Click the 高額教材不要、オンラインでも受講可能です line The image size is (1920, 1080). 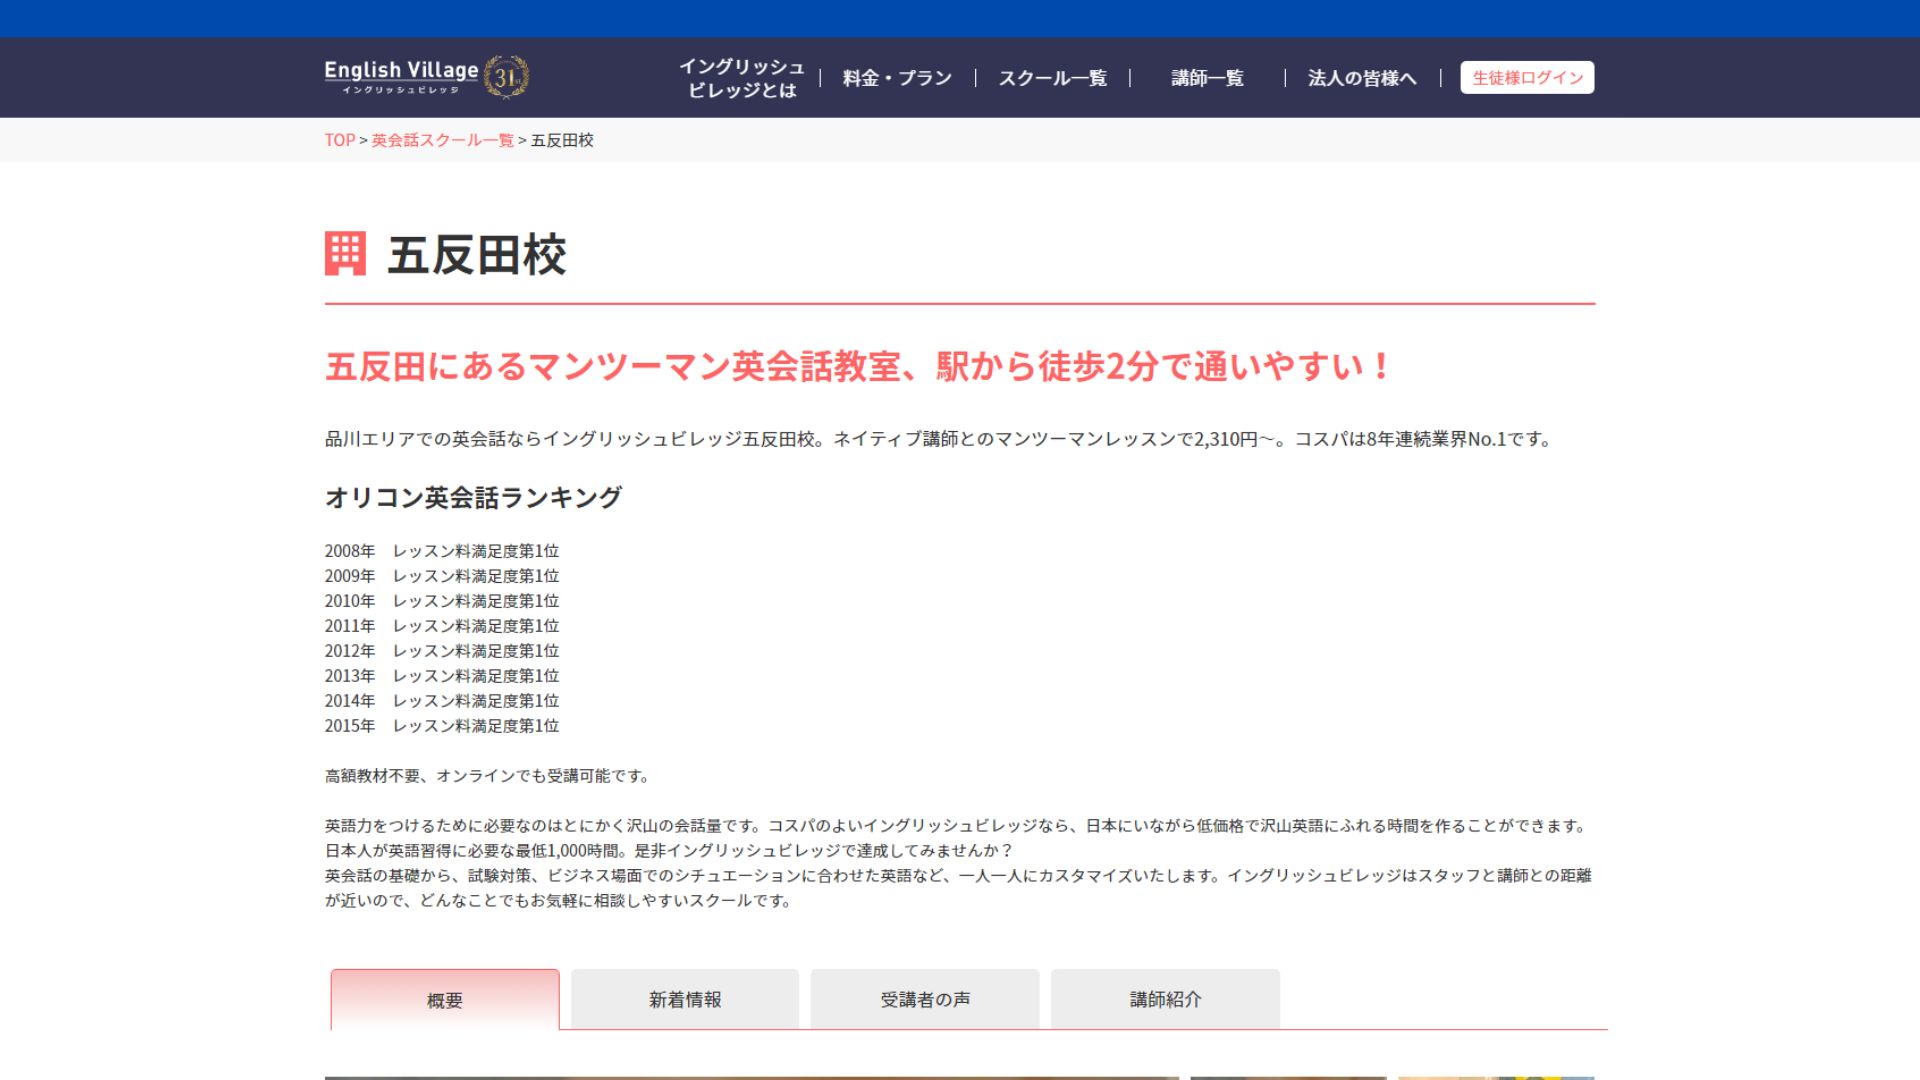tap(489, 776)
